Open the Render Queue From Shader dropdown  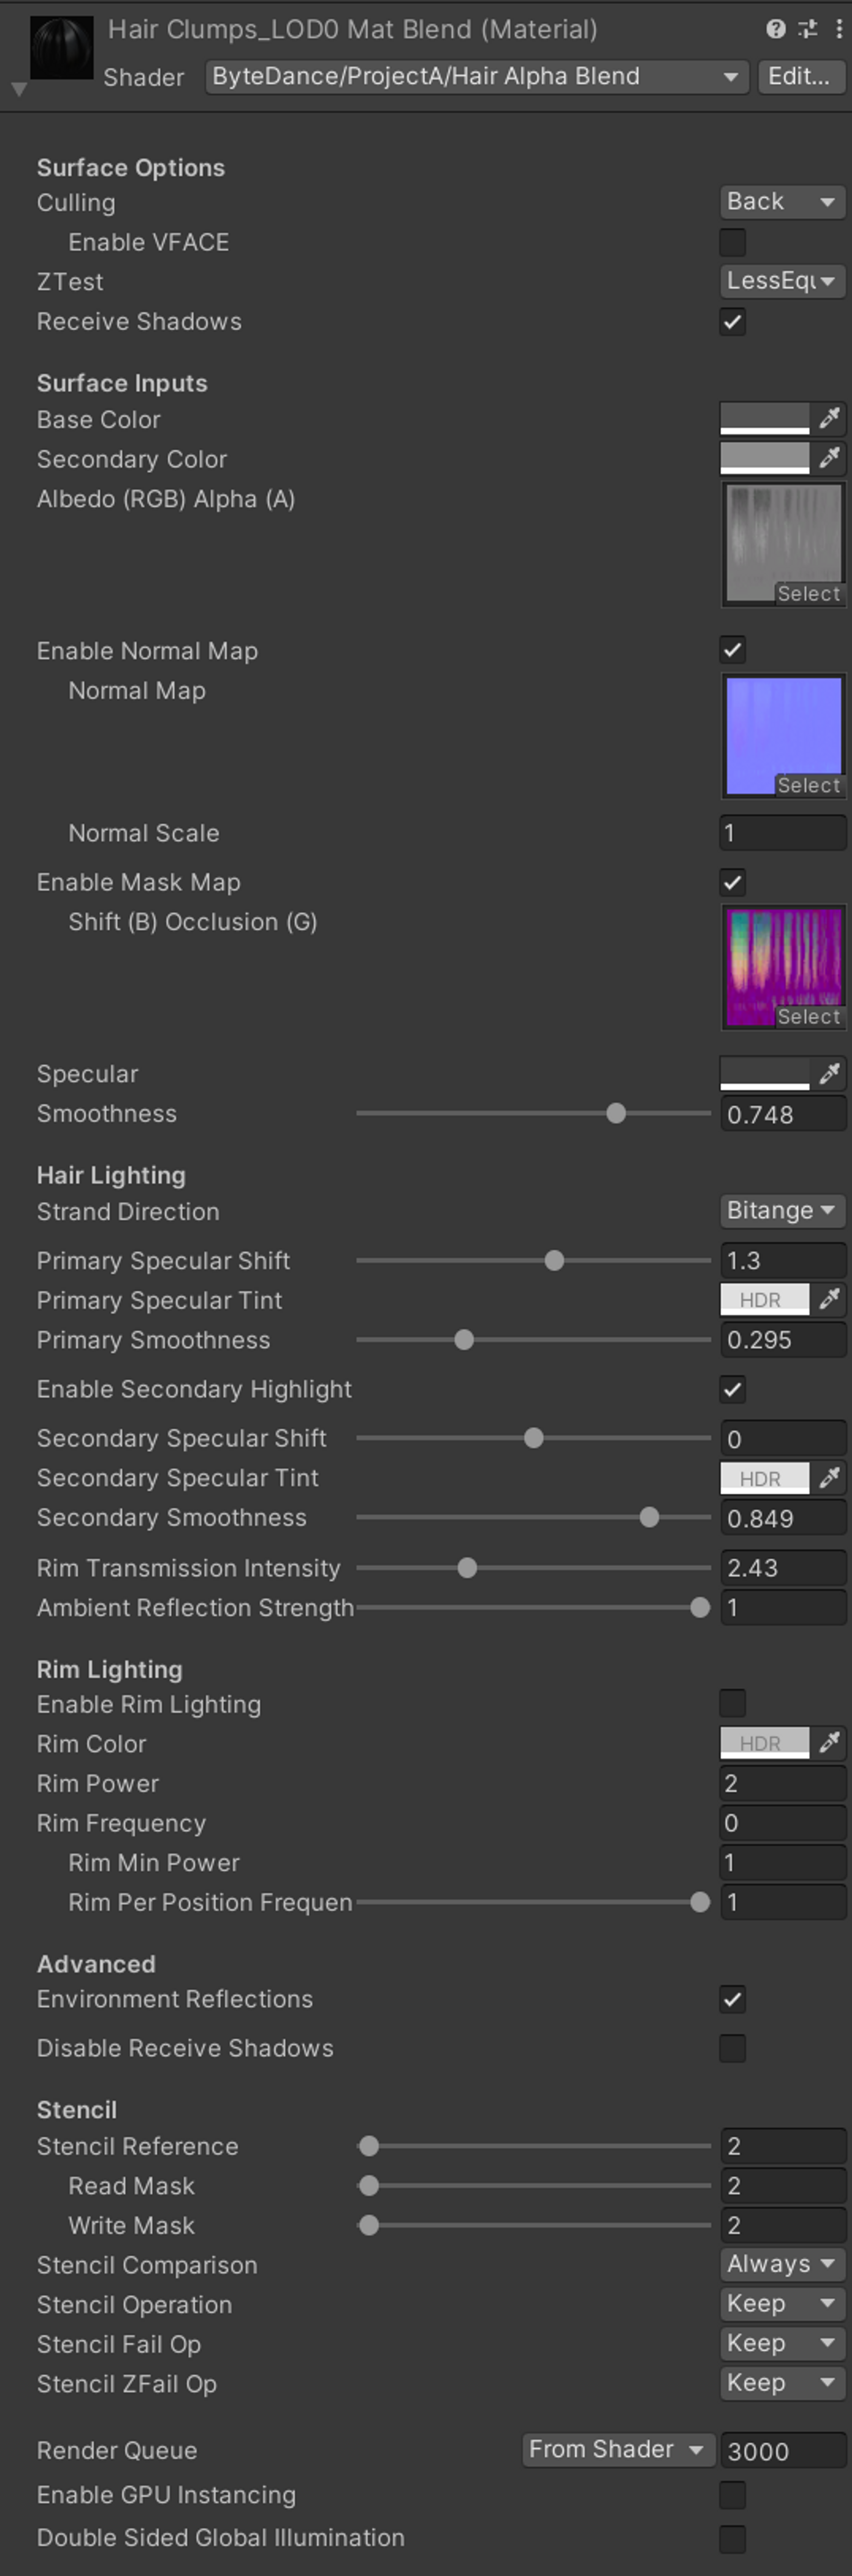617,2450
